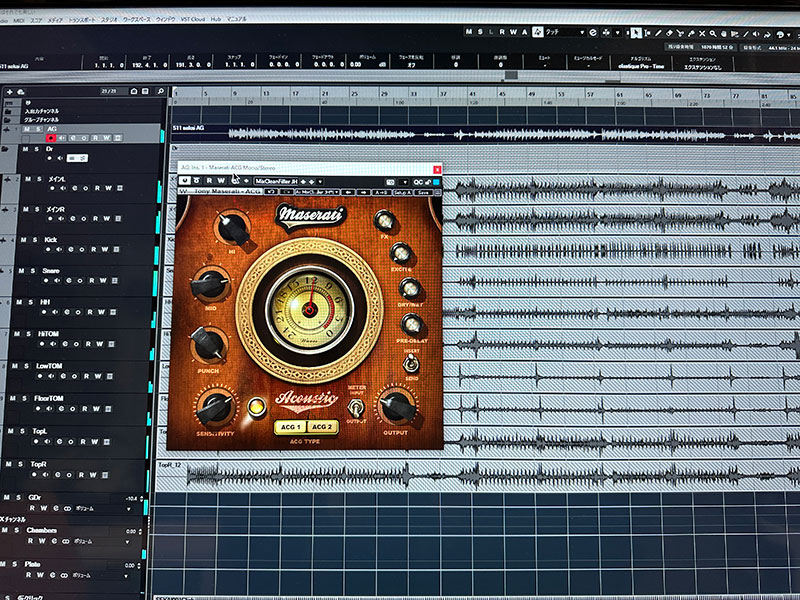The height and width of the screenshot is (600, 800).
Task: Select the Zoom magnifier tool
Action: pyautogui.click(x=713, y=34)
